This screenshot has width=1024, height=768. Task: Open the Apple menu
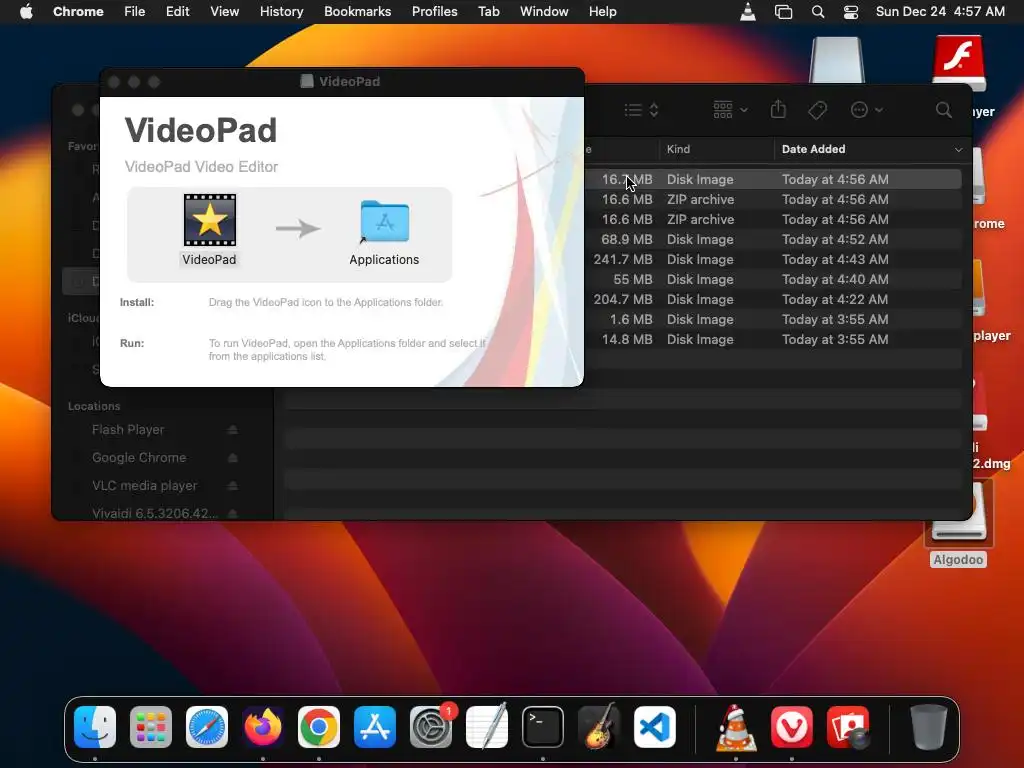tap(26, 11)
